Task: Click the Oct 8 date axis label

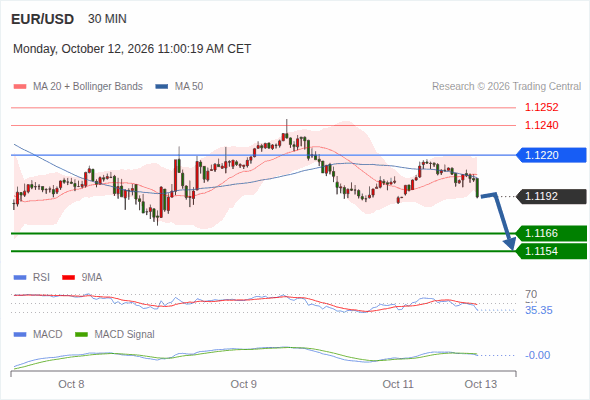Action: pyautogui.click(x=71, y=384)
